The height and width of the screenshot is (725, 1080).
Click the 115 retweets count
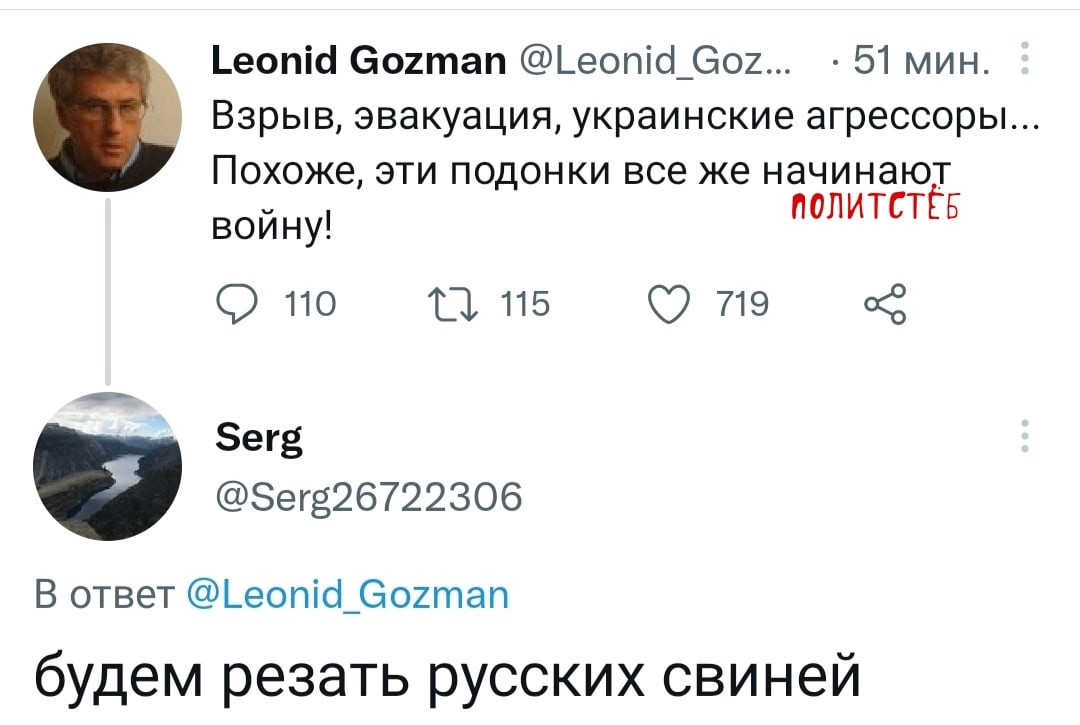tap(526, 301)
